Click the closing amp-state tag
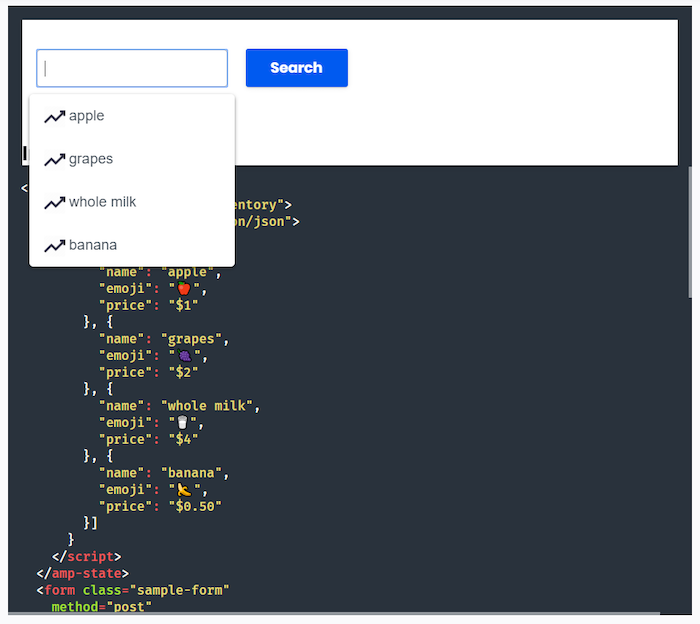 (x=83, y=574)
